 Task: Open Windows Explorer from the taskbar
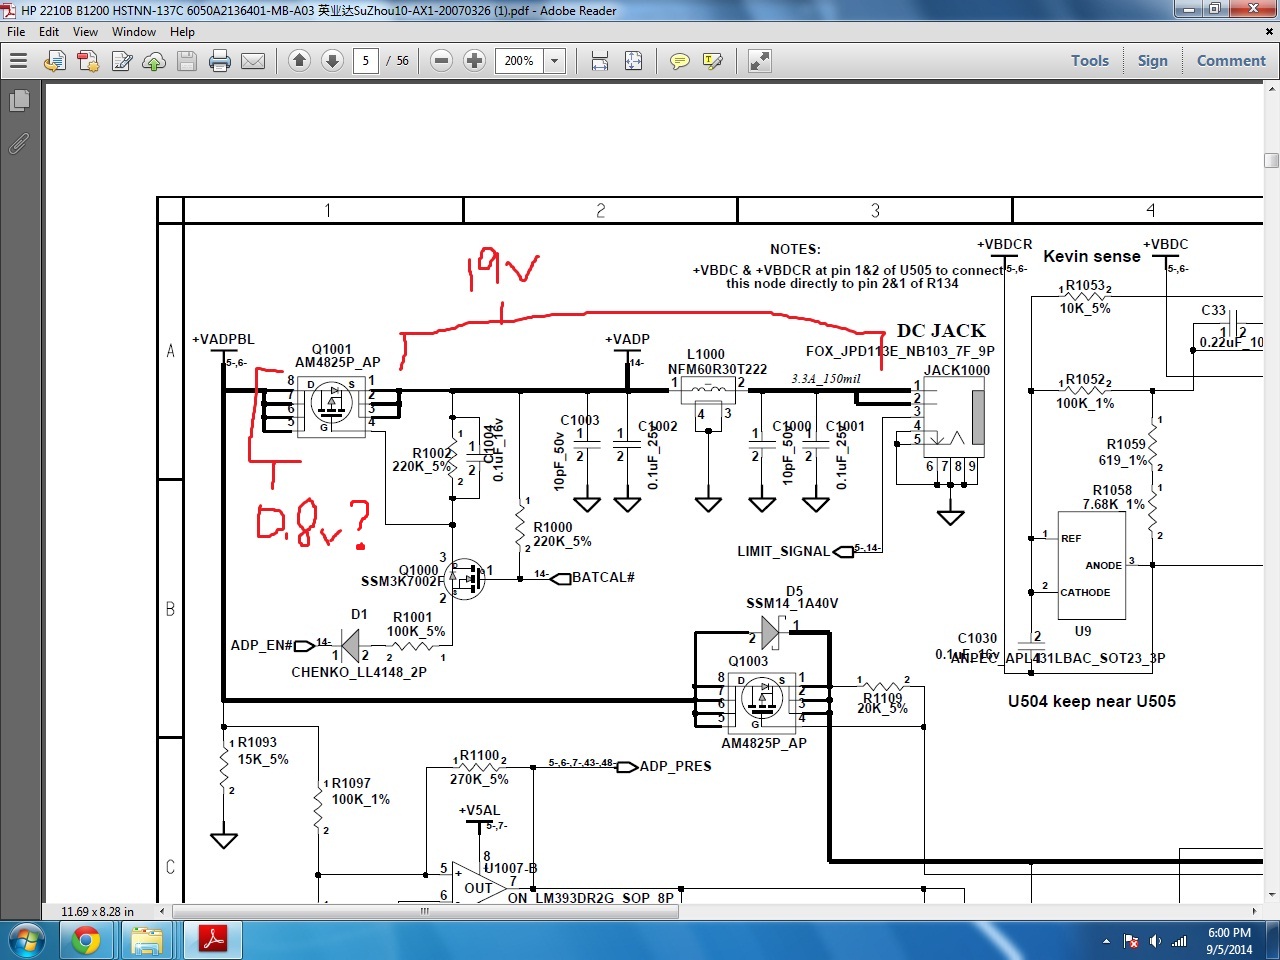pos(147,940)
